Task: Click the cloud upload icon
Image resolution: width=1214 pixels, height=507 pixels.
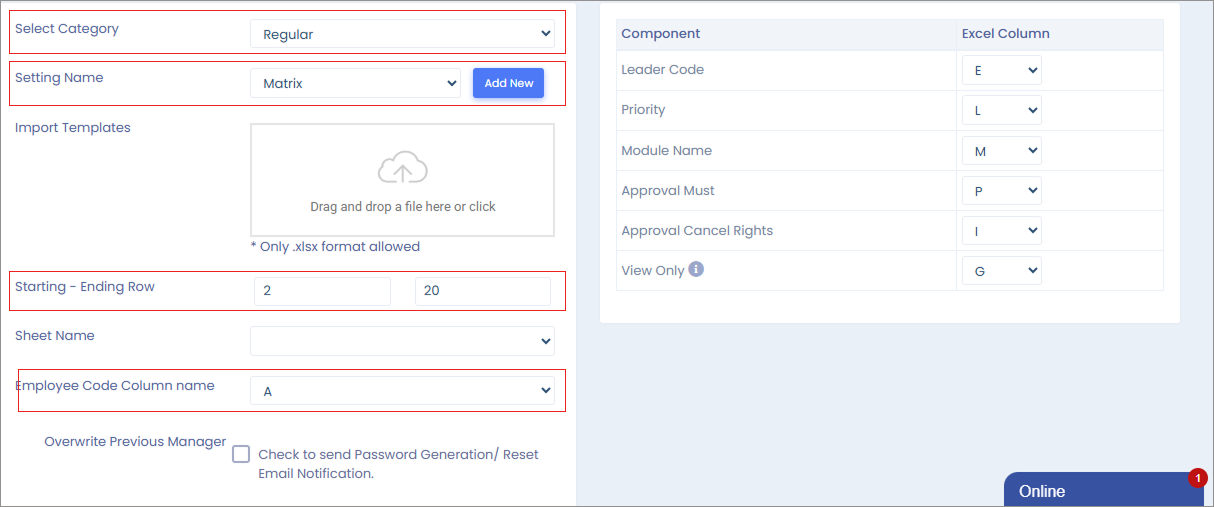Action: coord(402,168)
